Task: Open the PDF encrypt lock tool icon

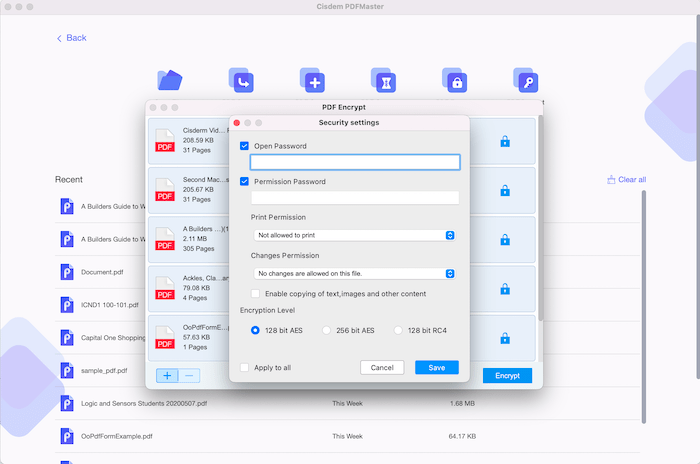Action: click(454, 80)
